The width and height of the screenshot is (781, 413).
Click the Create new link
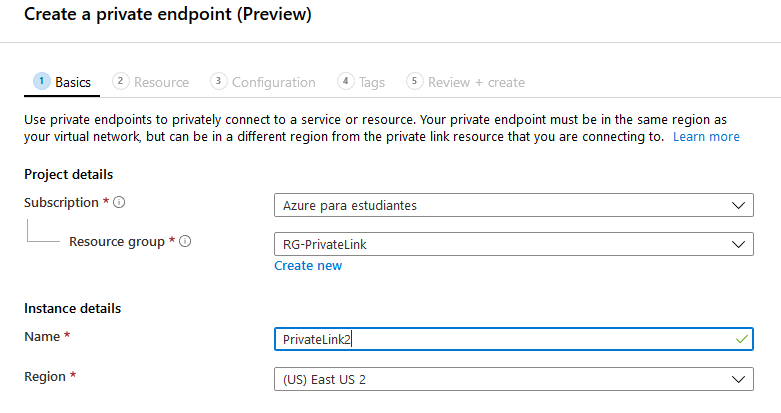(308, 266)
